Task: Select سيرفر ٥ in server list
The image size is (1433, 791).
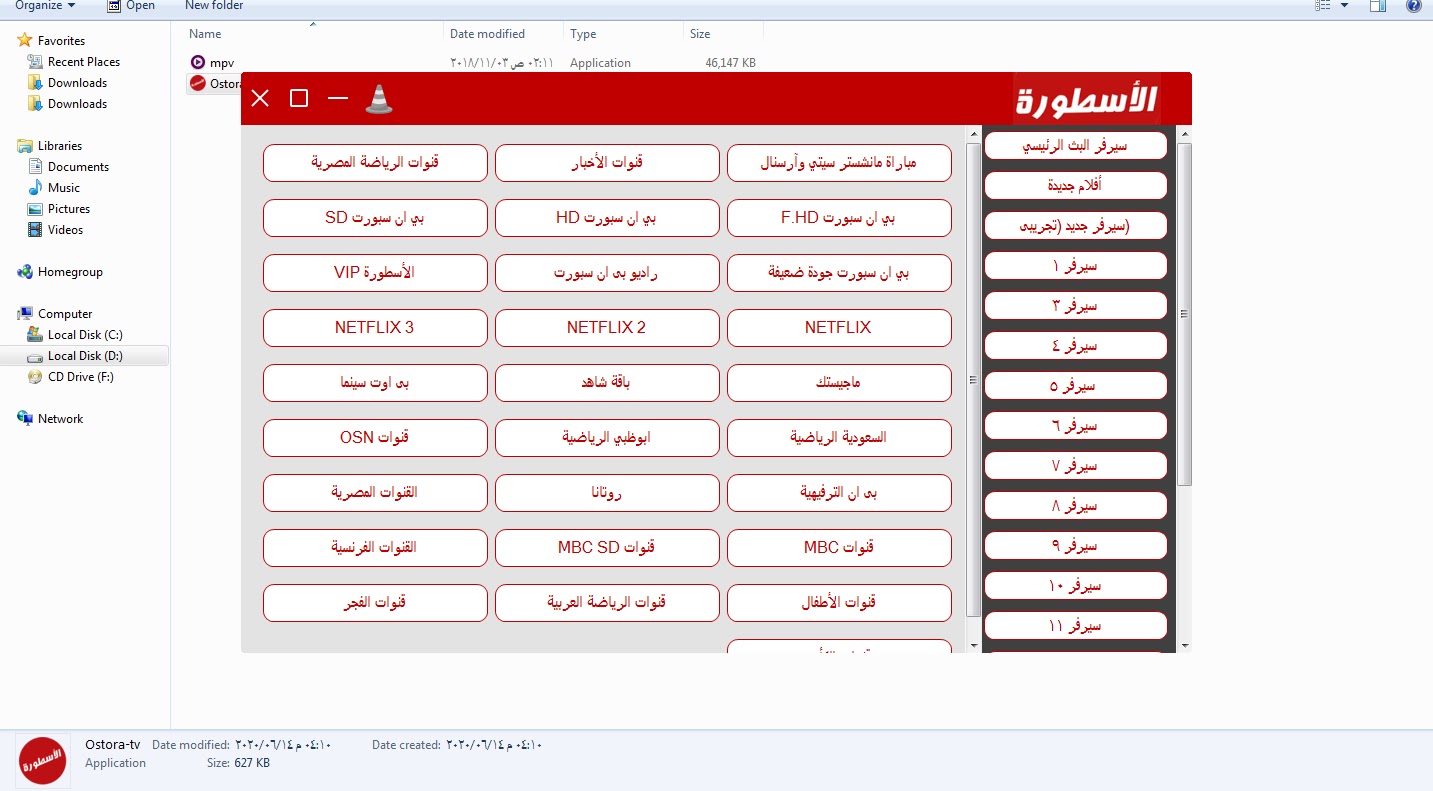Action: tap(1076, 386)
